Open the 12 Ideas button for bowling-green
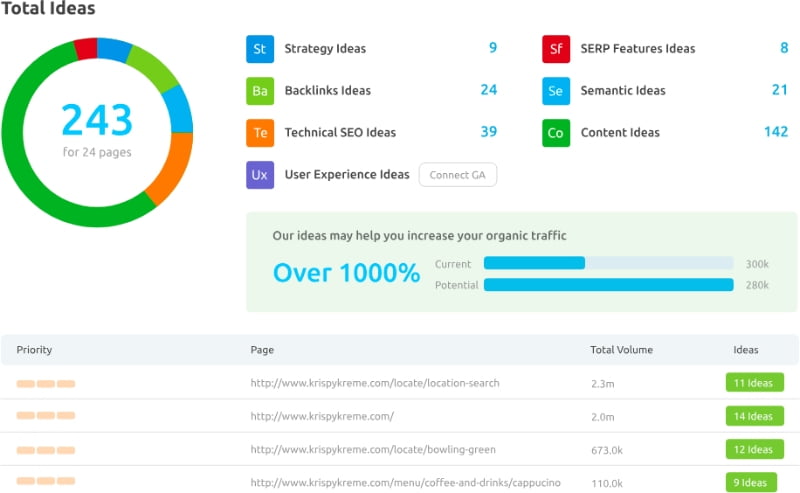Image resolution: width=800 pixels, height=493 pixels. point(754,450)
